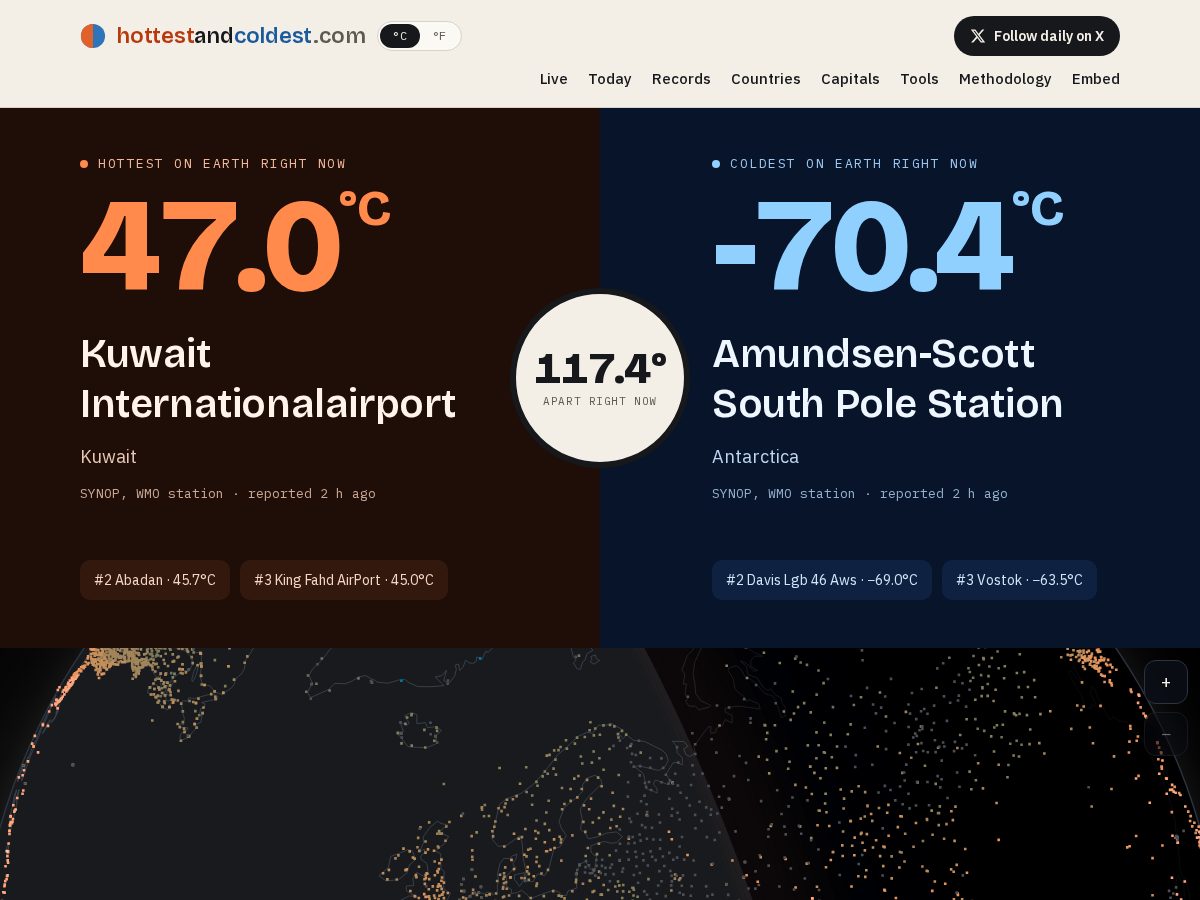Click Kuwait Internationalairport station name

click(268, 379)
